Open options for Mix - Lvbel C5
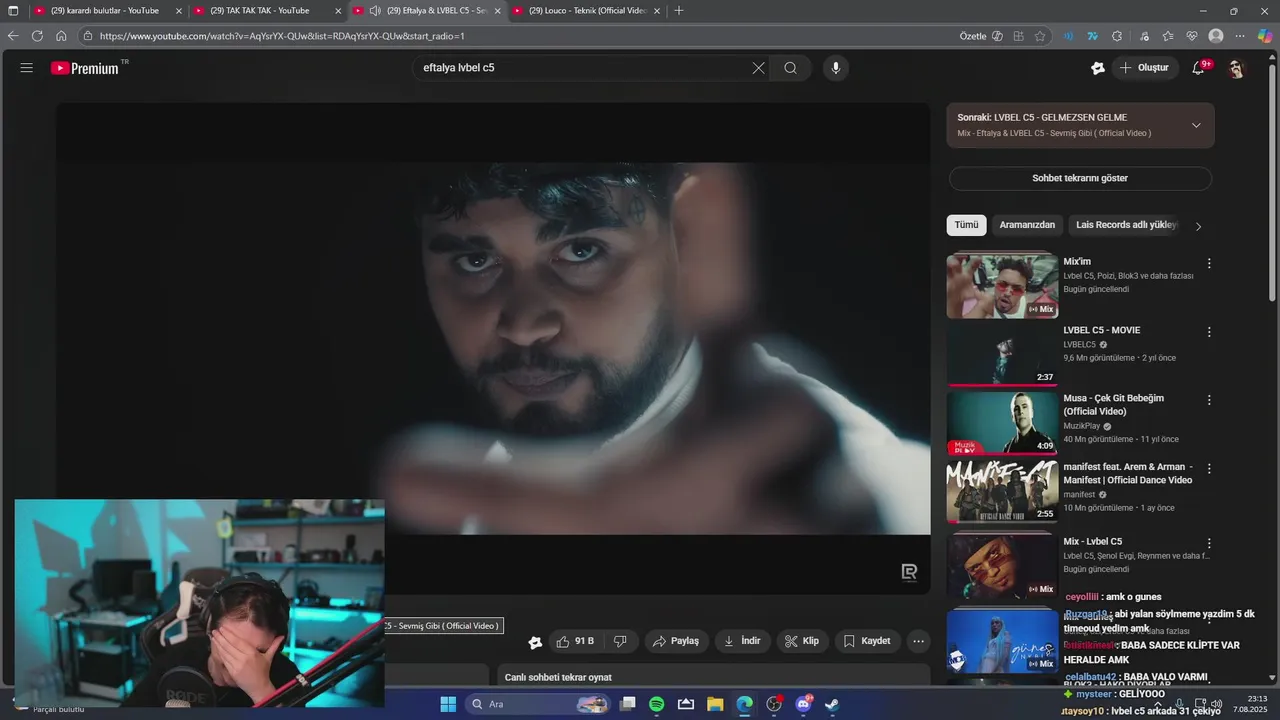The height and width of the screenshot is (720, 1280). 1209,543
